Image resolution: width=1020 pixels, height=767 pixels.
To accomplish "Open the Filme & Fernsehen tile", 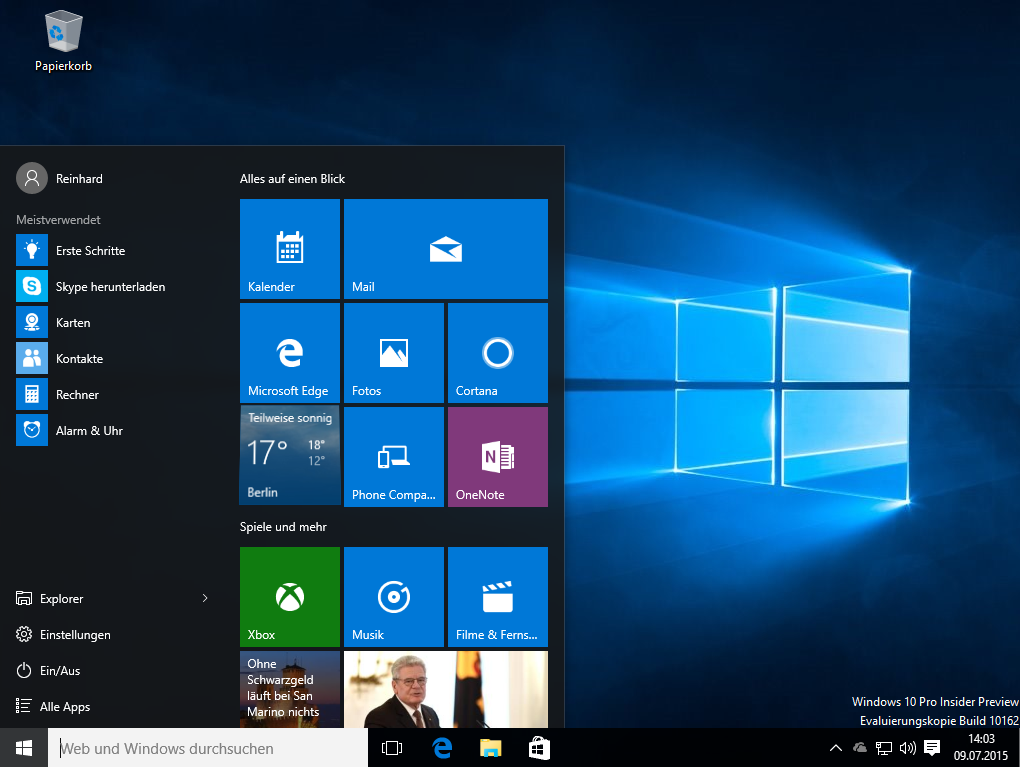I will coord(498,597).
